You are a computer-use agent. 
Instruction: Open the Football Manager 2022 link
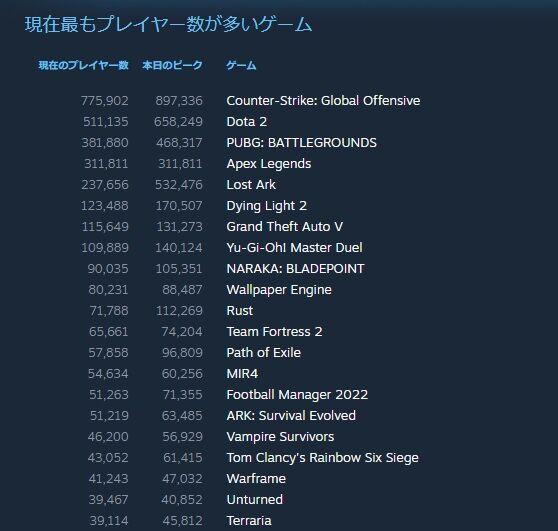[x=297, y=395]
